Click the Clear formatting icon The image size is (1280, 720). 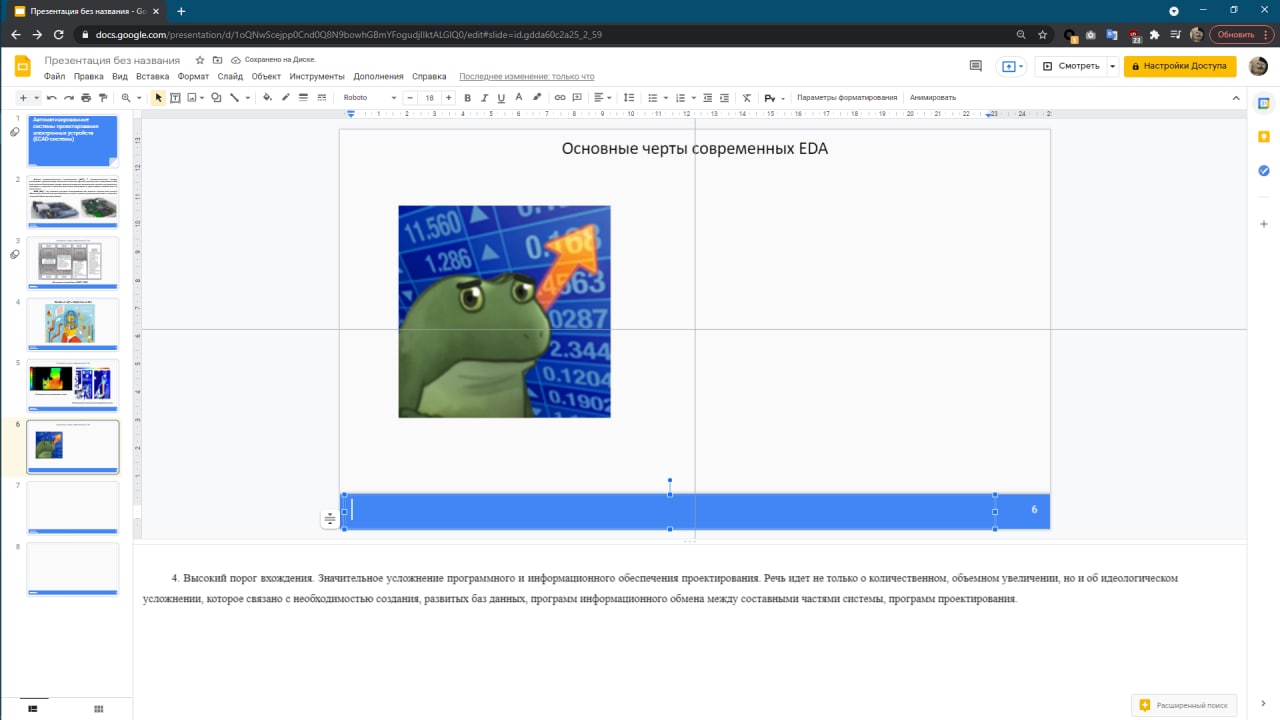(x=747, y=98)
